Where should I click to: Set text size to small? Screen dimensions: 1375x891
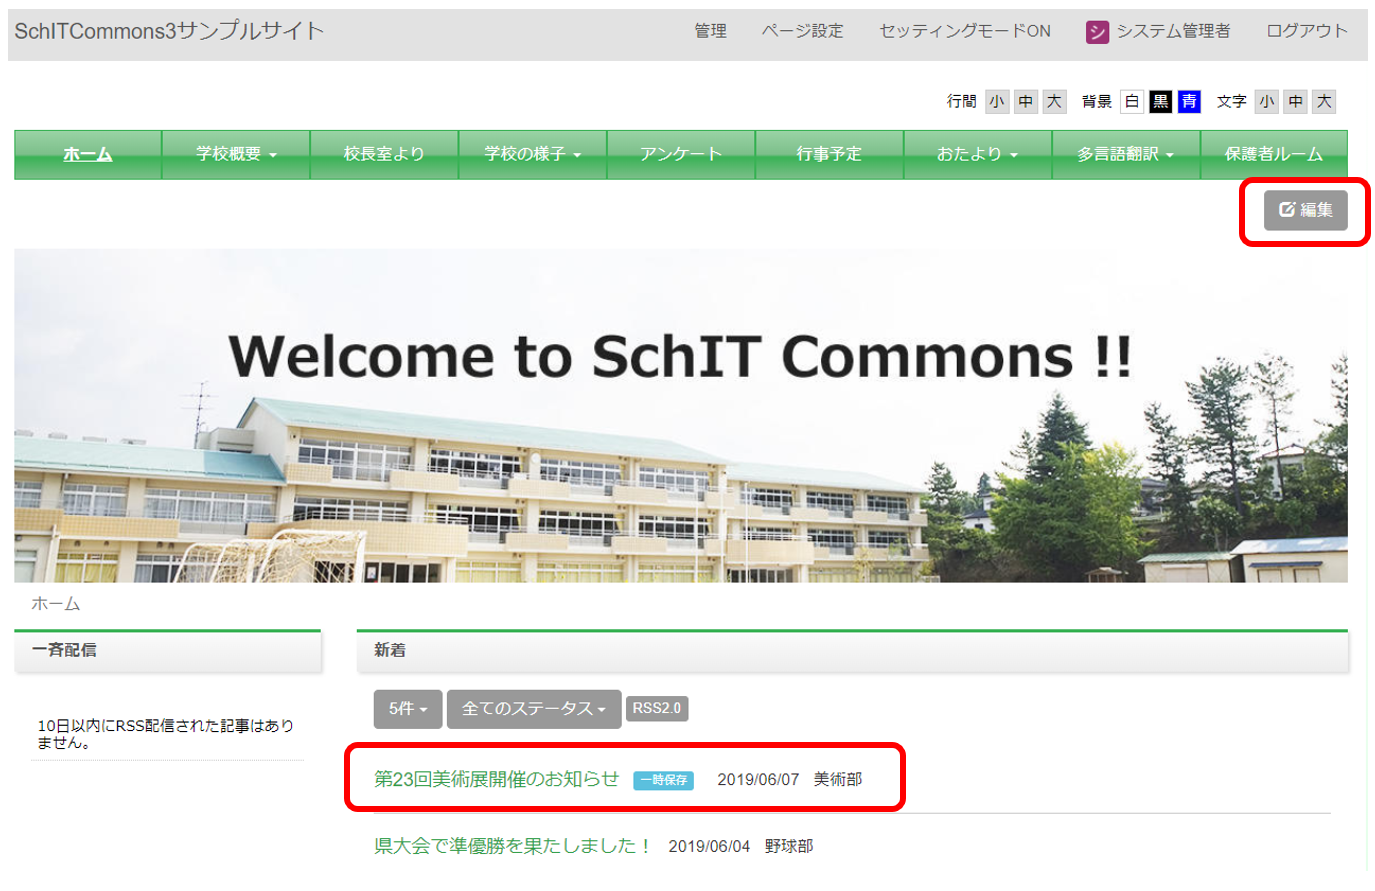(x=1267, y=101)
